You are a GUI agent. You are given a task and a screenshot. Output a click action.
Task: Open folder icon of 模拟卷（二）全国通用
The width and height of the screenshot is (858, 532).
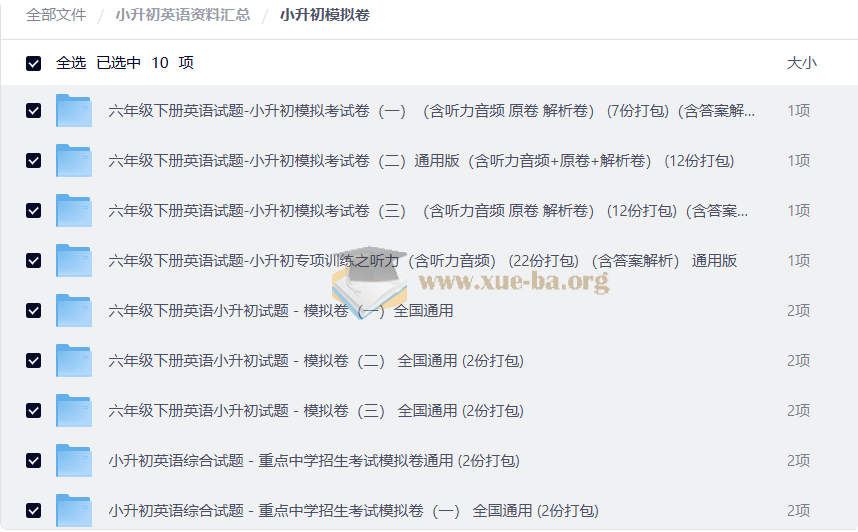pyautogui.click(x=73, y=361)
